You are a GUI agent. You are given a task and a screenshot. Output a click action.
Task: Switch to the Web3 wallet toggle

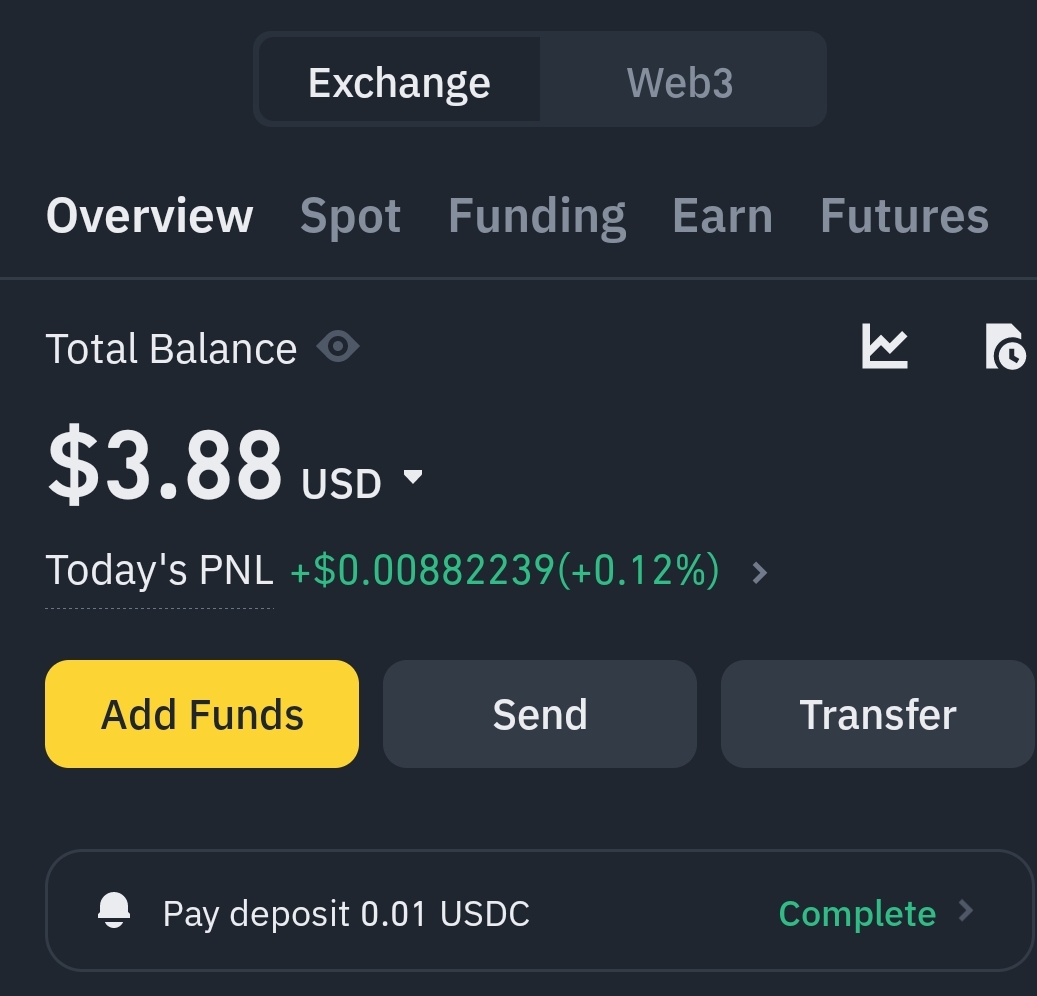tap(680, 83)
